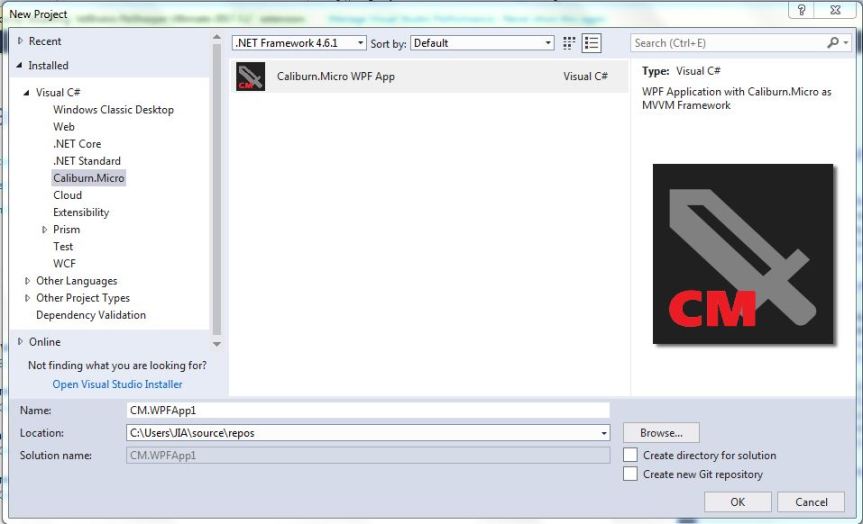863x524 pixels.
Task: Expand the Prism tree node
Action: [45, 230]
